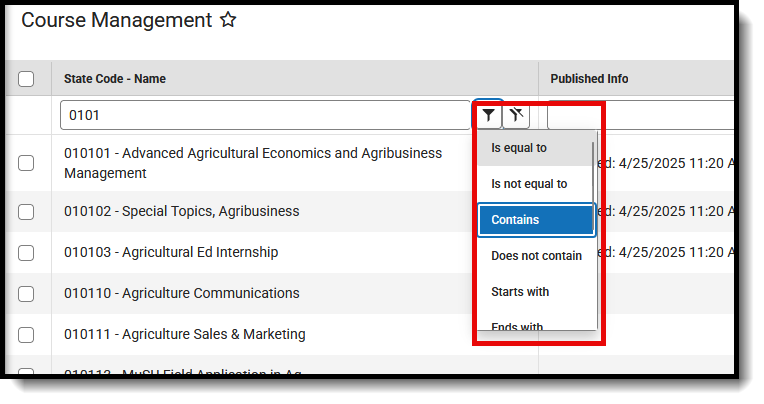Viewport: 764px width, 404px height.
Task: Open the State Code filter operator menu
Action: click(x=488, y=115)
